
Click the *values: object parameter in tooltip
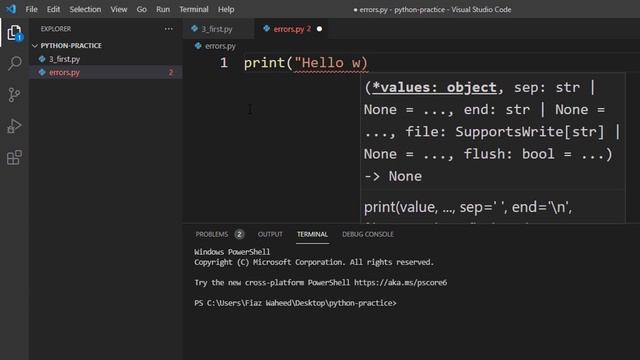434,87
